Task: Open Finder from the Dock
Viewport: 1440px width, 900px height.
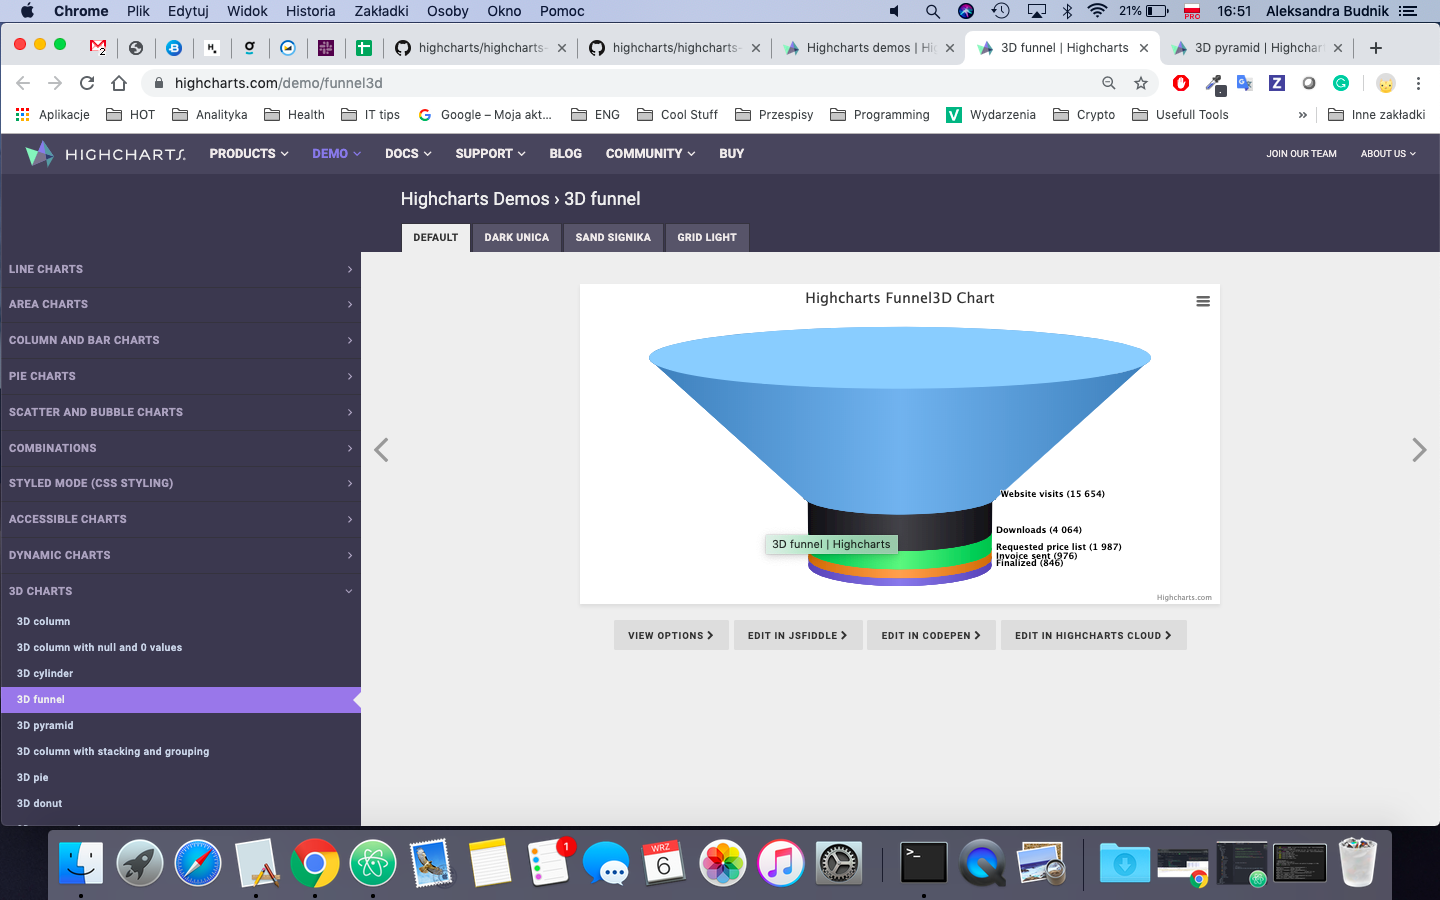Action: coord(81,863)
